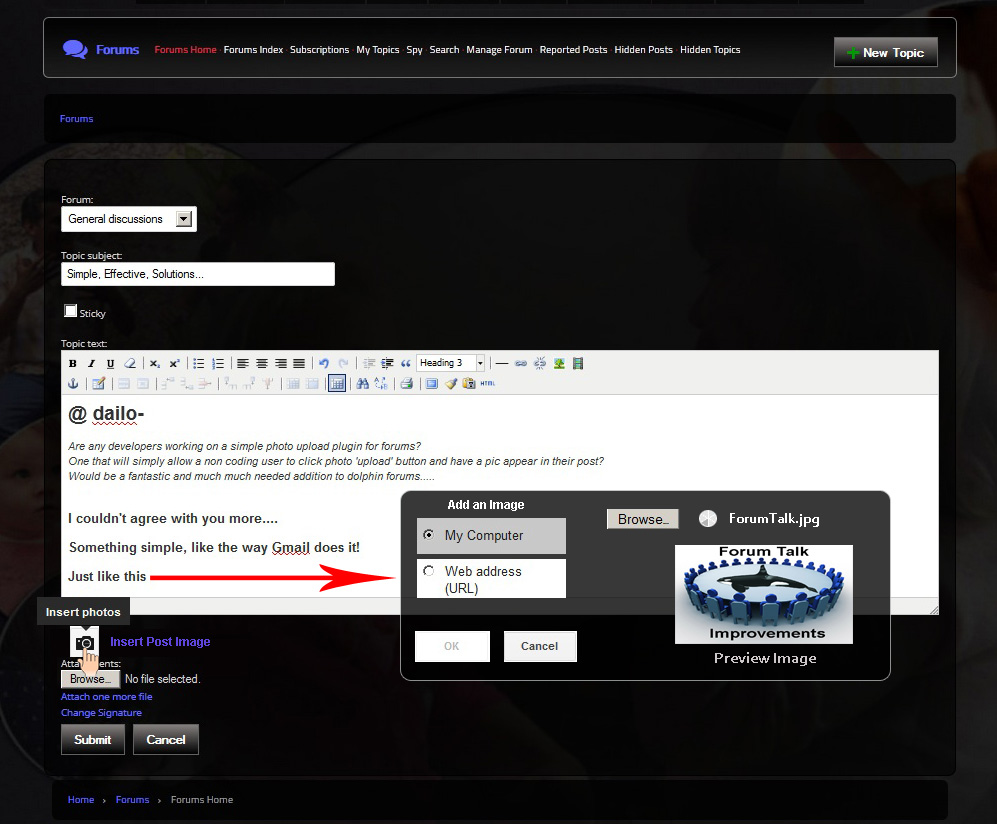Undo the last edit with the undo arrow

tap(324, 363)
